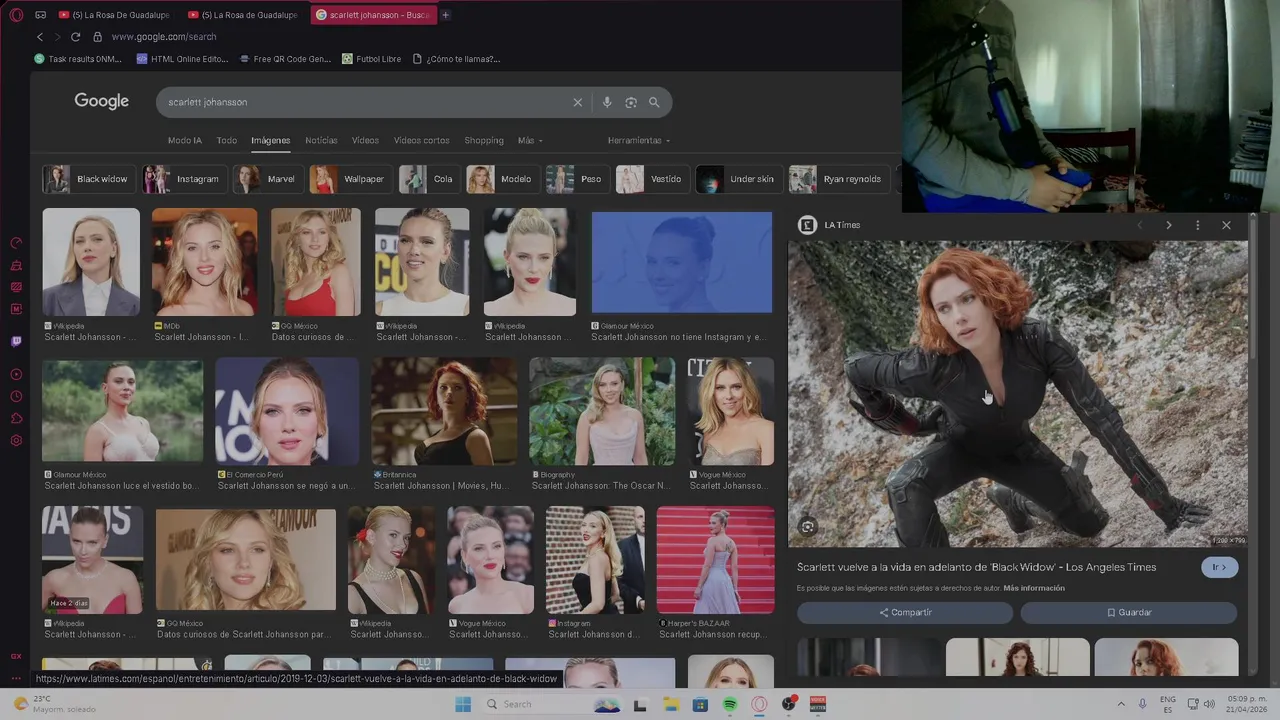
Task: Show hidden system tray icons chevron
Action: coord(1121,704)
